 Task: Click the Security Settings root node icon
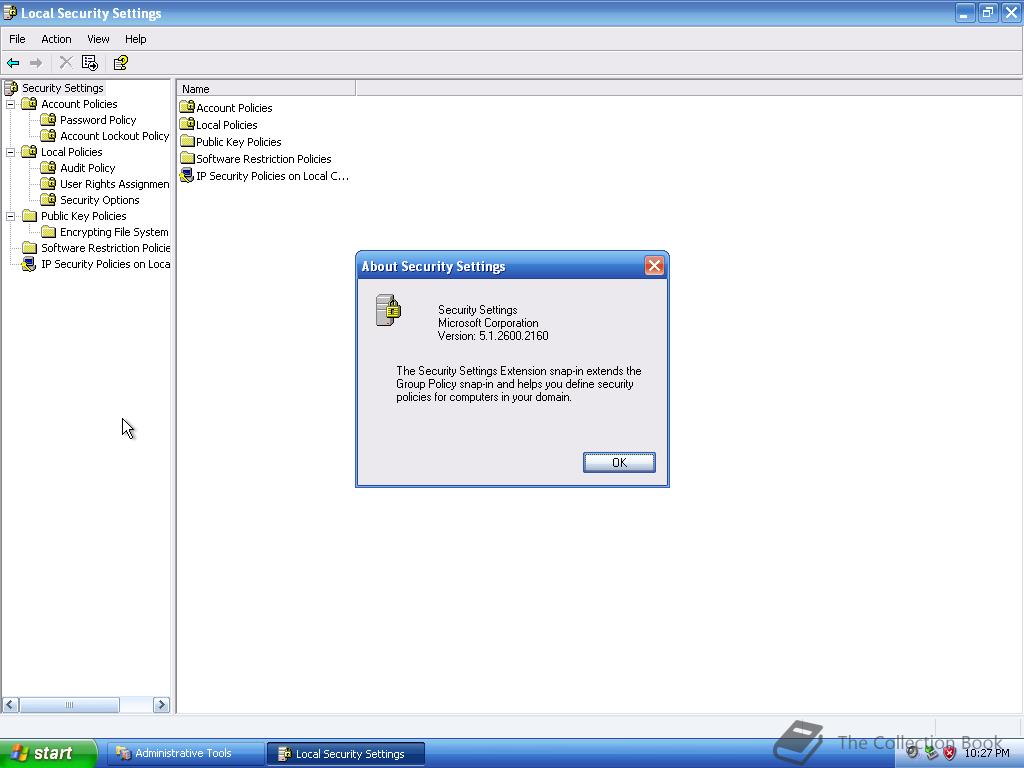click(x=11, y=88)
